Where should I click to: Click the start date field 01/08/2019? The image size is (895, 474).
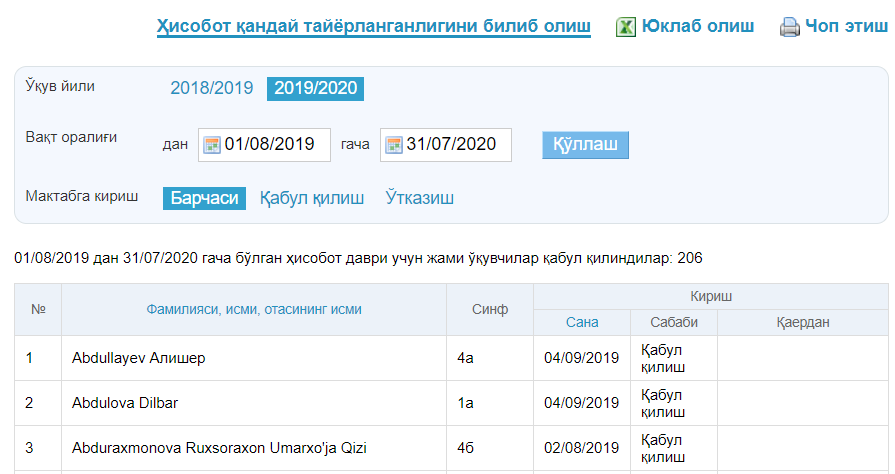pos(272,145)
